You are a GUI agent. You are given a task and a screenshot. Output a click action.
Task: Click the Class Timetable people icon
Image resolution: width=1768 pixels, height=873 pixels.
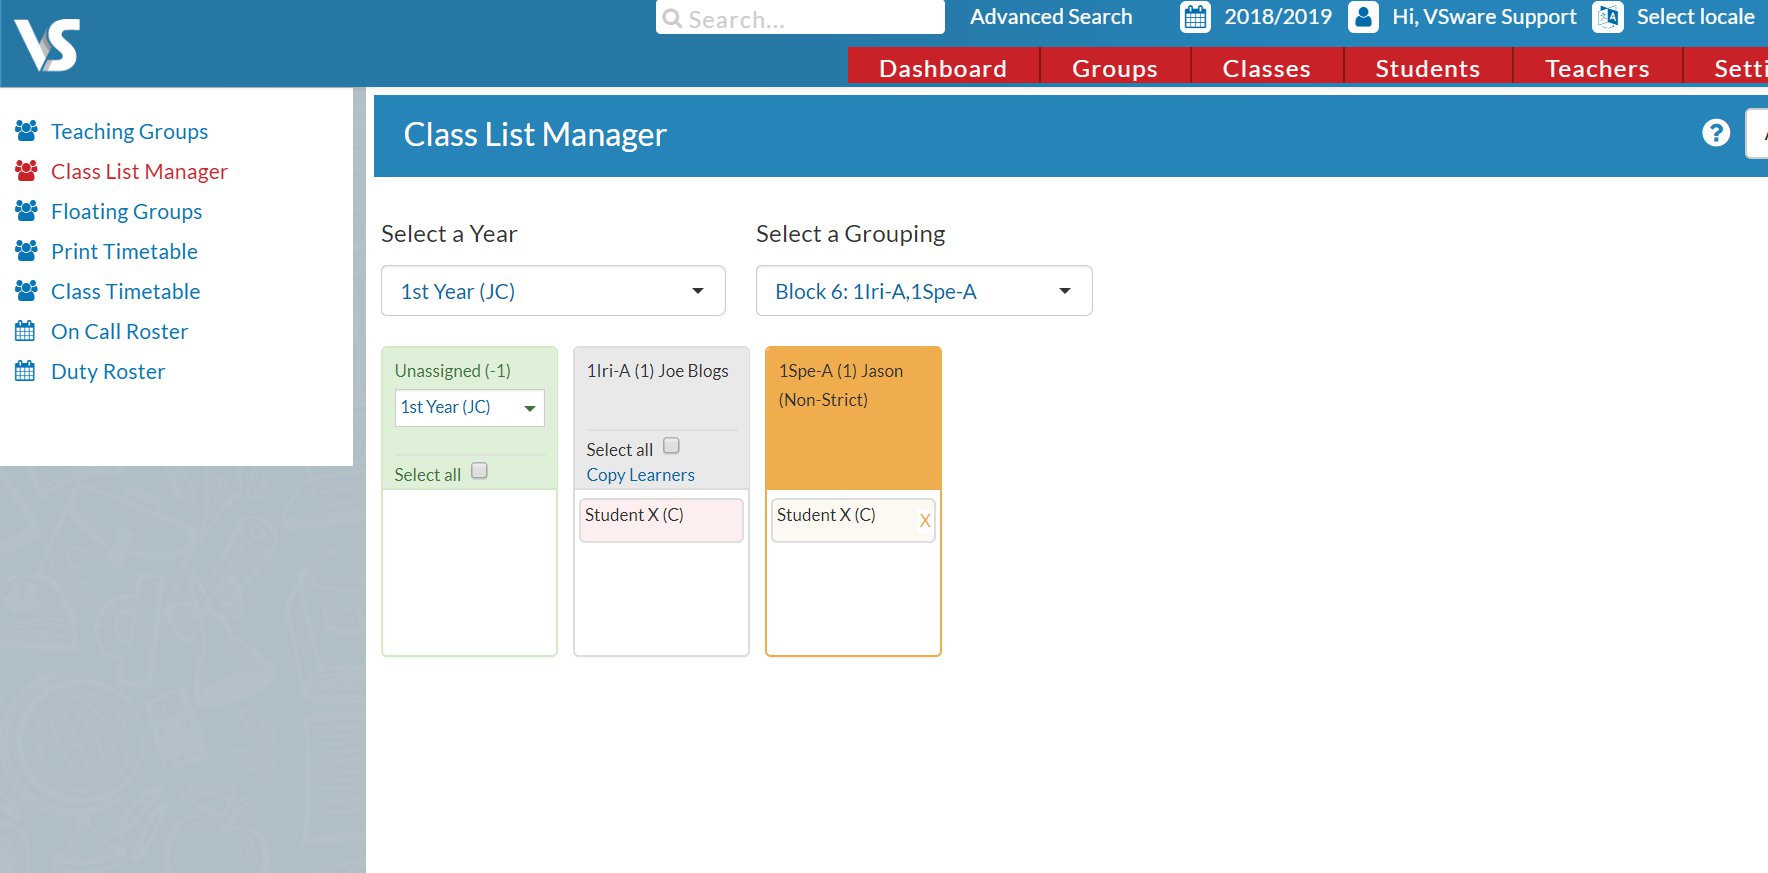(27, 290)
